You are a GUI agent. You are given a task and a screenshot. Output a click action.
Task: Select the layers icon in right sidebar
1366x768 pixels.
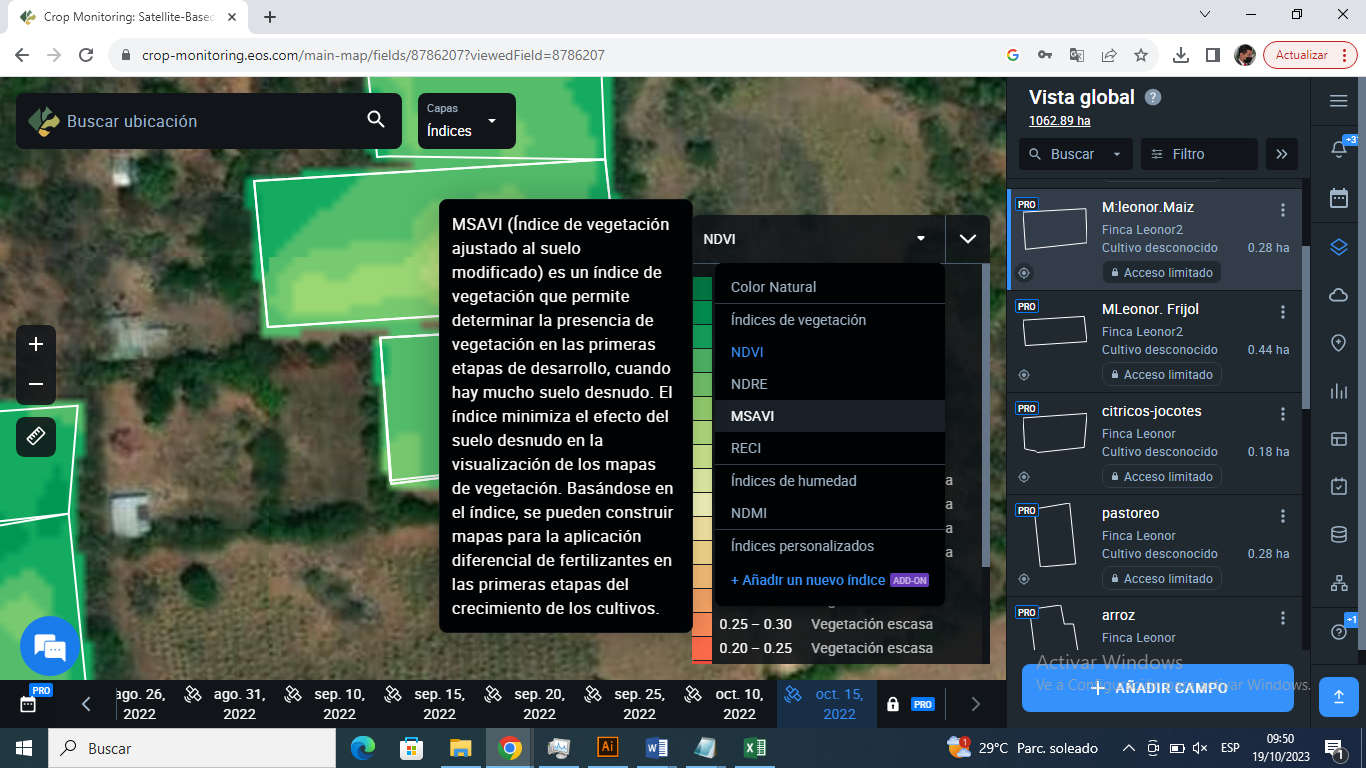pyautogui.click(x=1338, y=247)
